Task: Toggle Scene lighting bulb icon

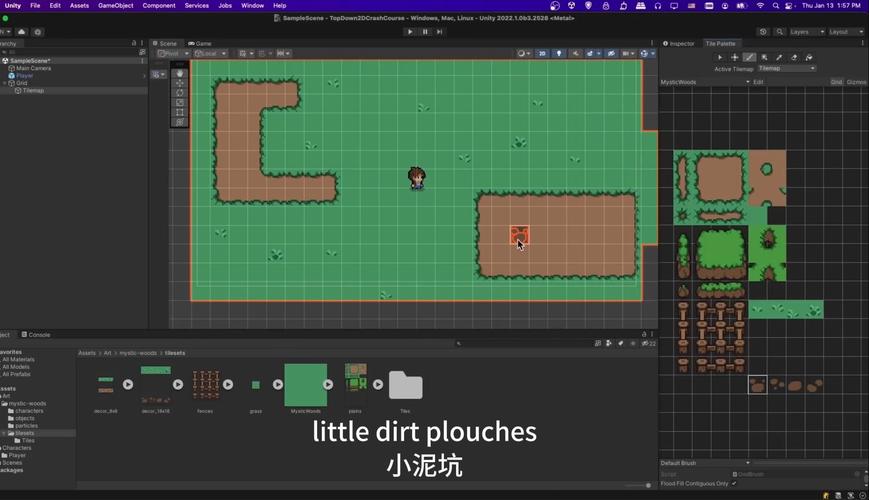Action: (559, 53)
